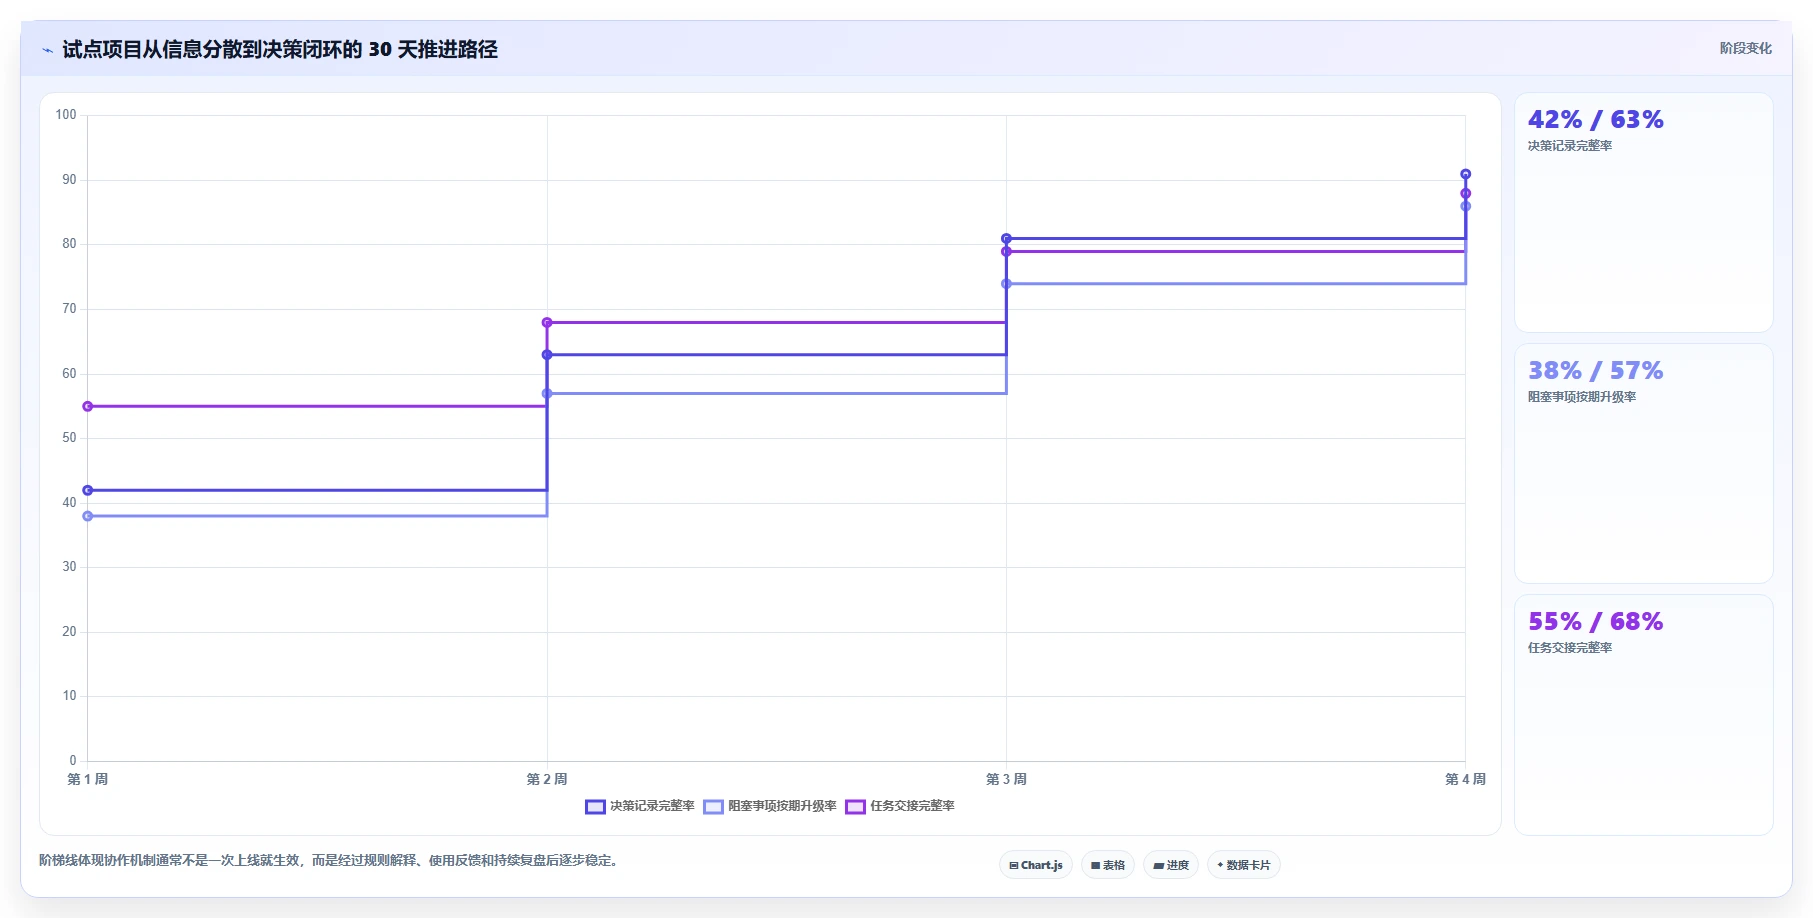
Task: Click the Chart.js chip in the footer
Action: coord(1036,865)
